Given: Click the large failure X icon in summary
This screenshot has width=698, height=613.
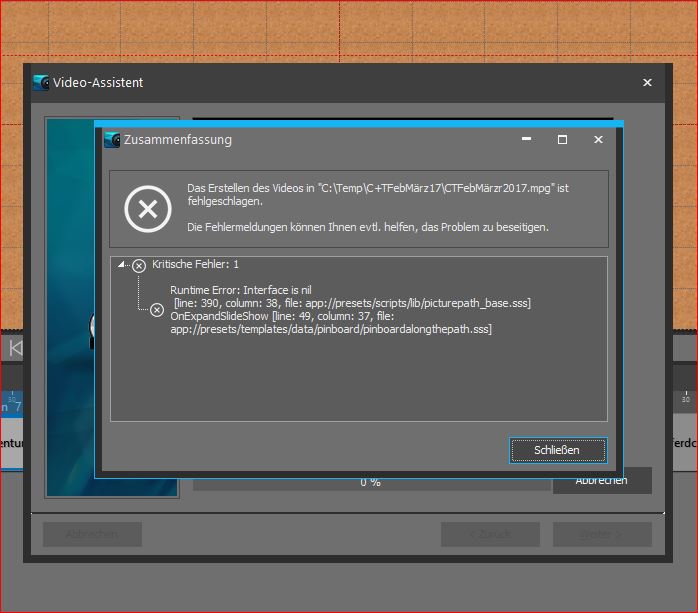Looking at the screenshot, I should click(147, 209).
